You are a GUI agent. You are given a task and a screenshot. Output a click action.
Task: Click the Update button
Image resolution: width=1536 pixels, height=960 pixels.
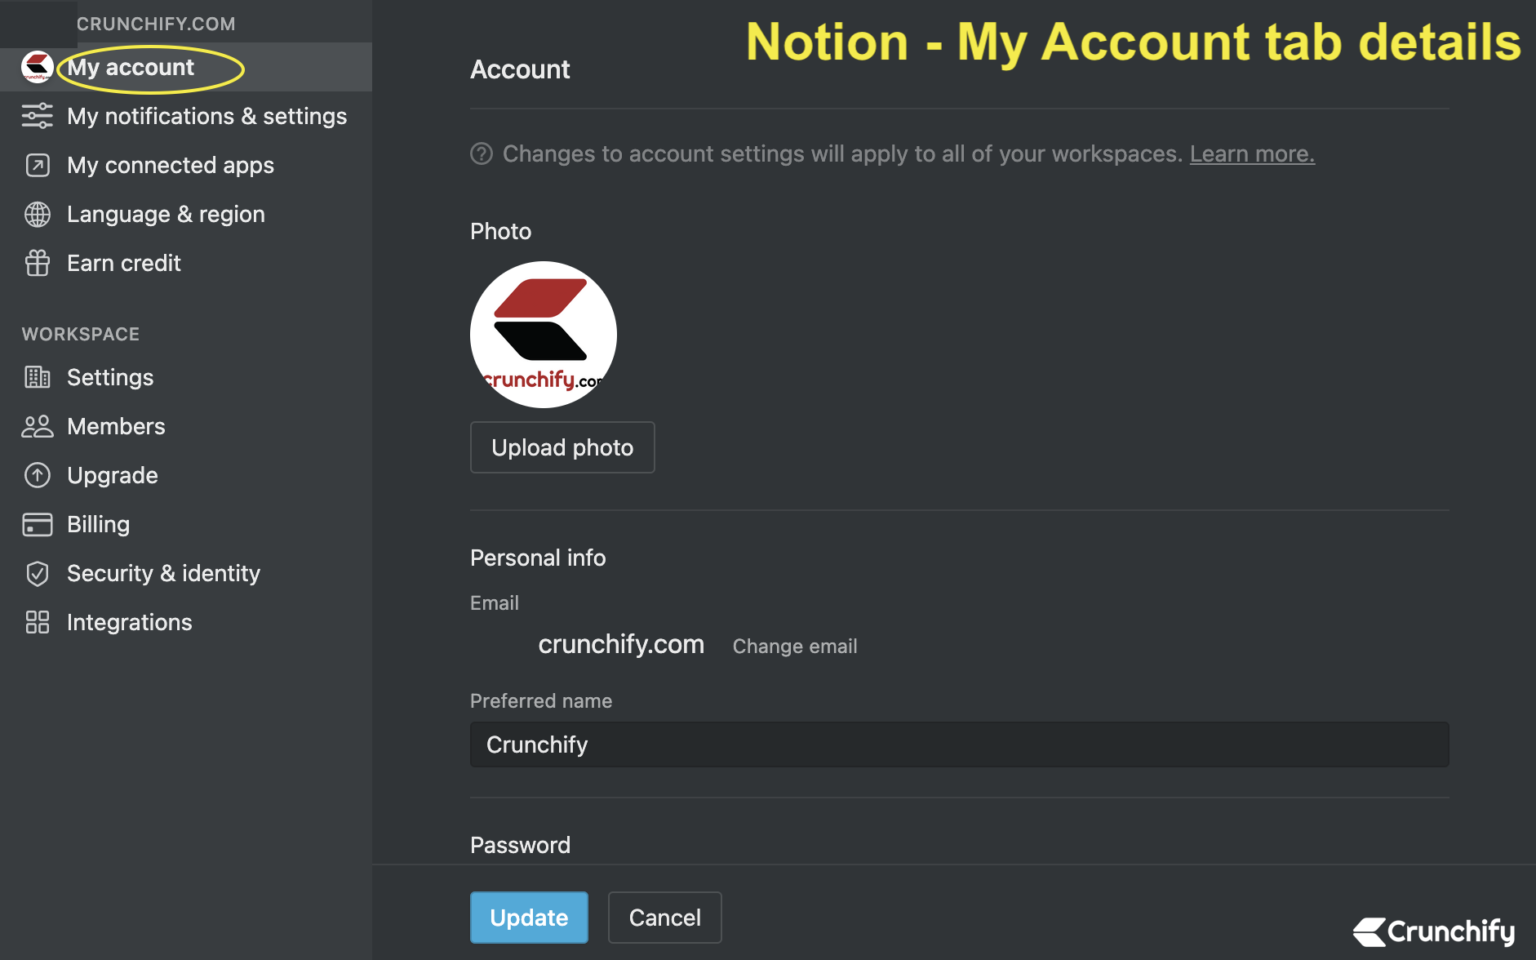(529, 917)
